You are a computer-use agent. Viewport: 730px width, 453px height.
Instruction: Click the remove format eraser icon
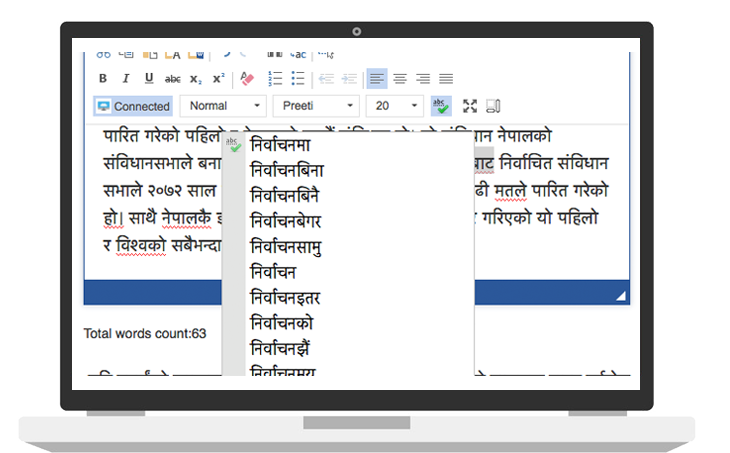click(247, 78)
